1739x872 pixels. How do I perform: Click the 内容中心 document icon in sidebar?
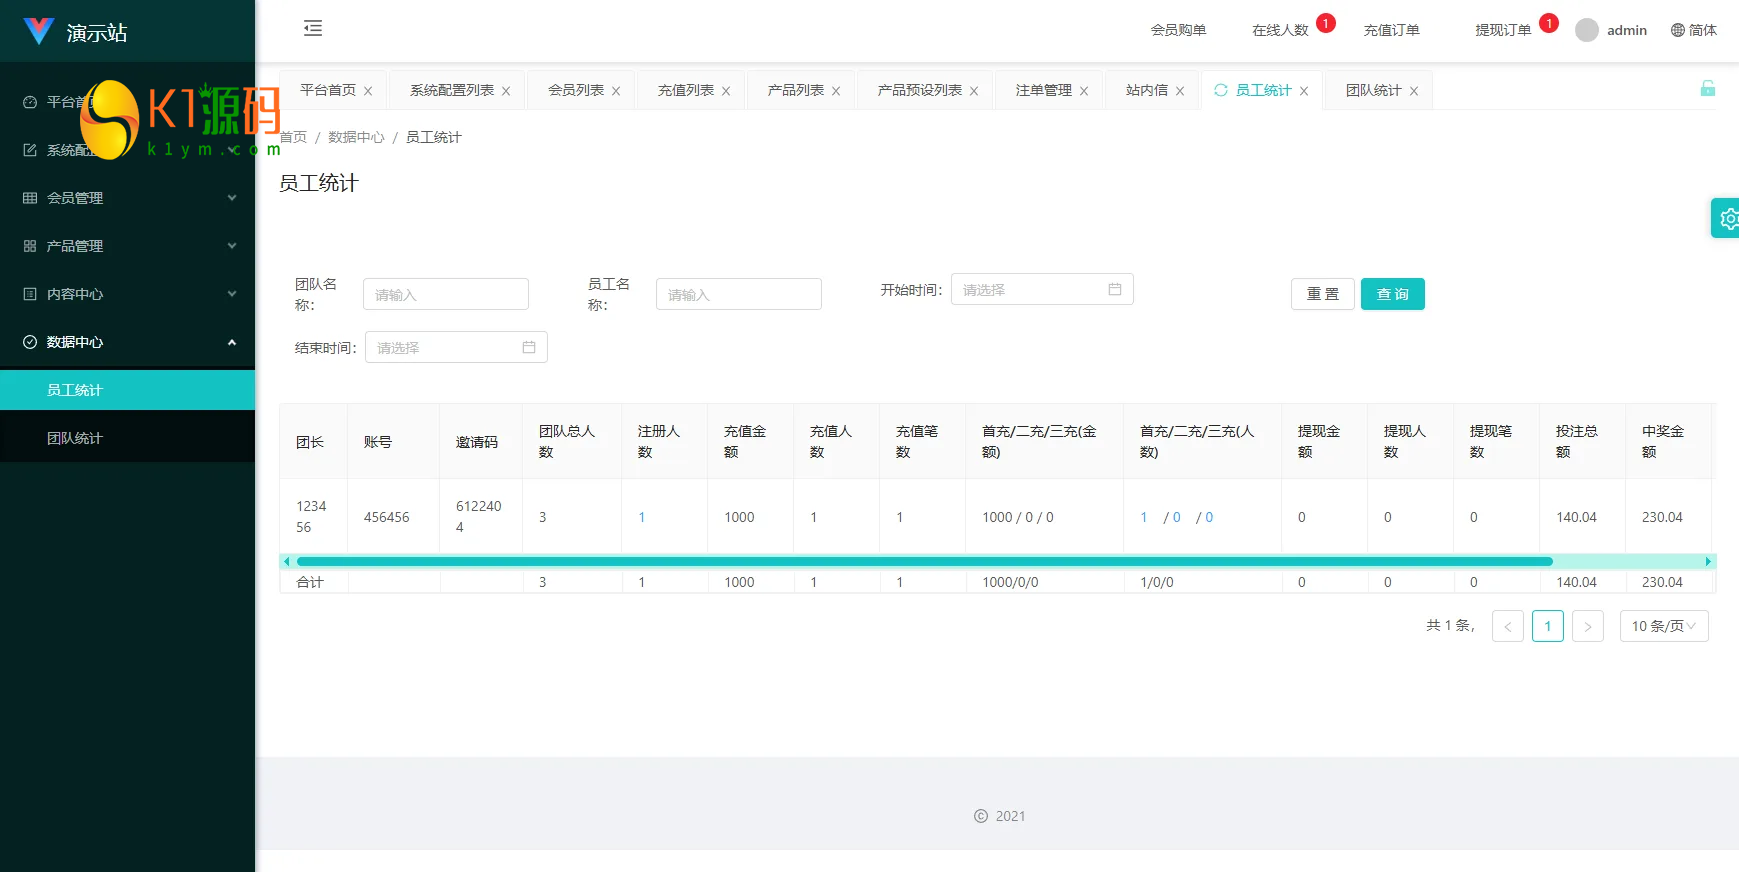[x=30, y=294]
